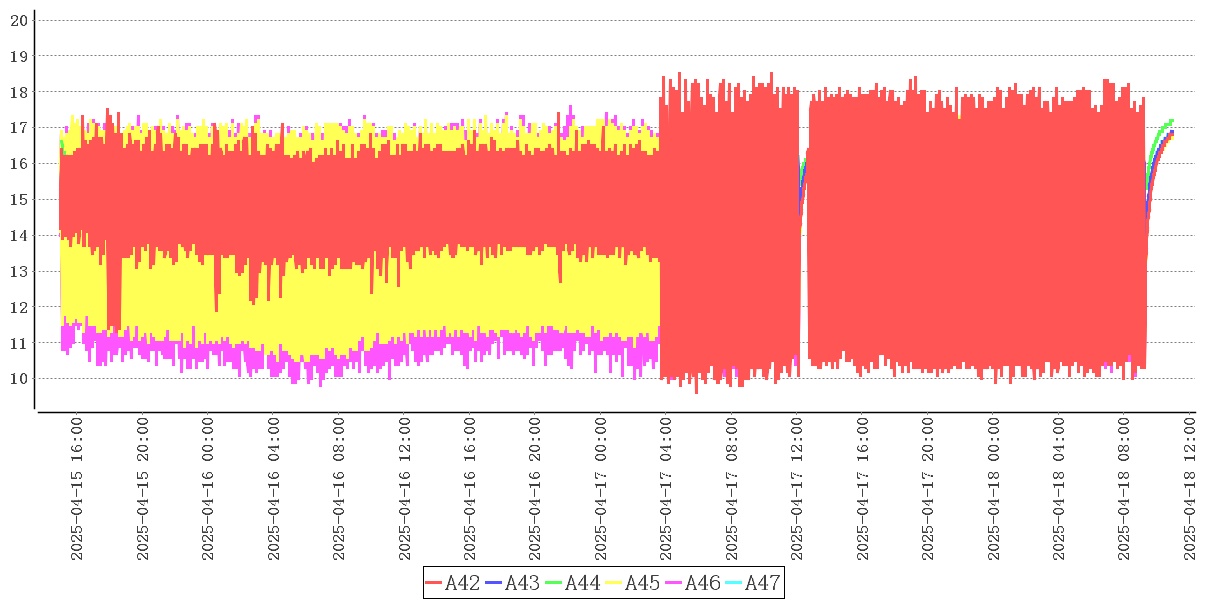Viewport: 1207px width, 600px height.
Task: Click the 2025-04-17 12:00 axis label
Action: pos(797,490)
